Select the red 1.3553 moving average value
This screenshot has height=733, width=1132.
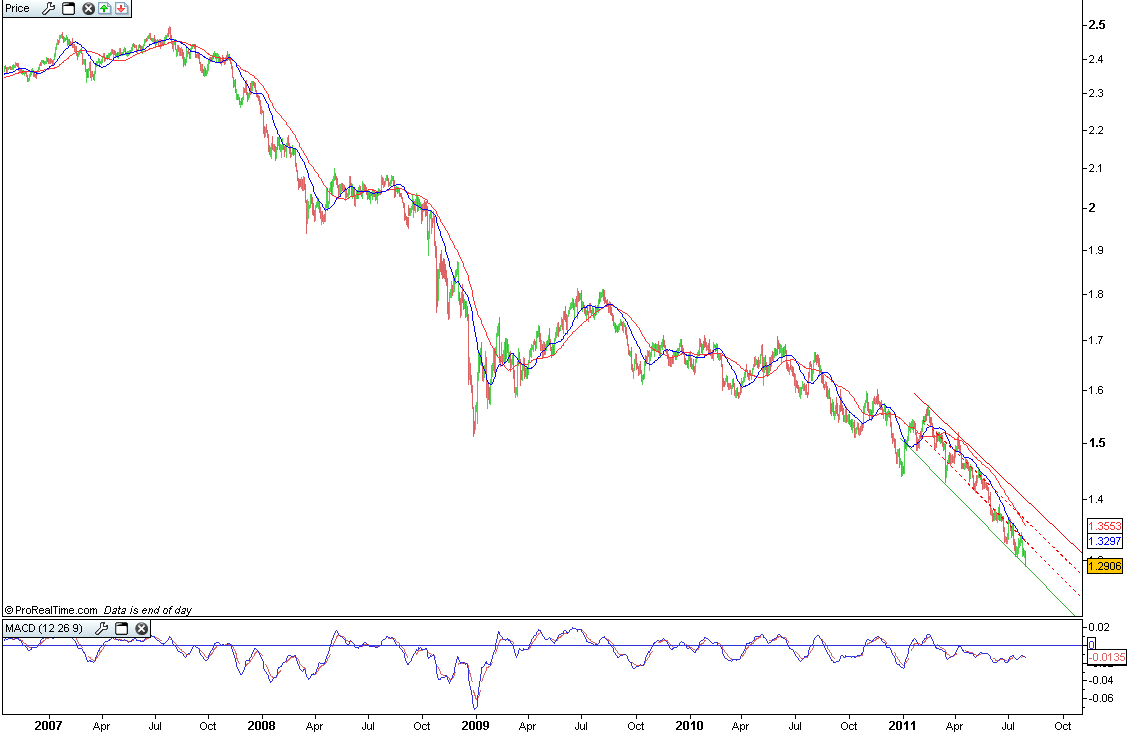tap(1105, 526)
